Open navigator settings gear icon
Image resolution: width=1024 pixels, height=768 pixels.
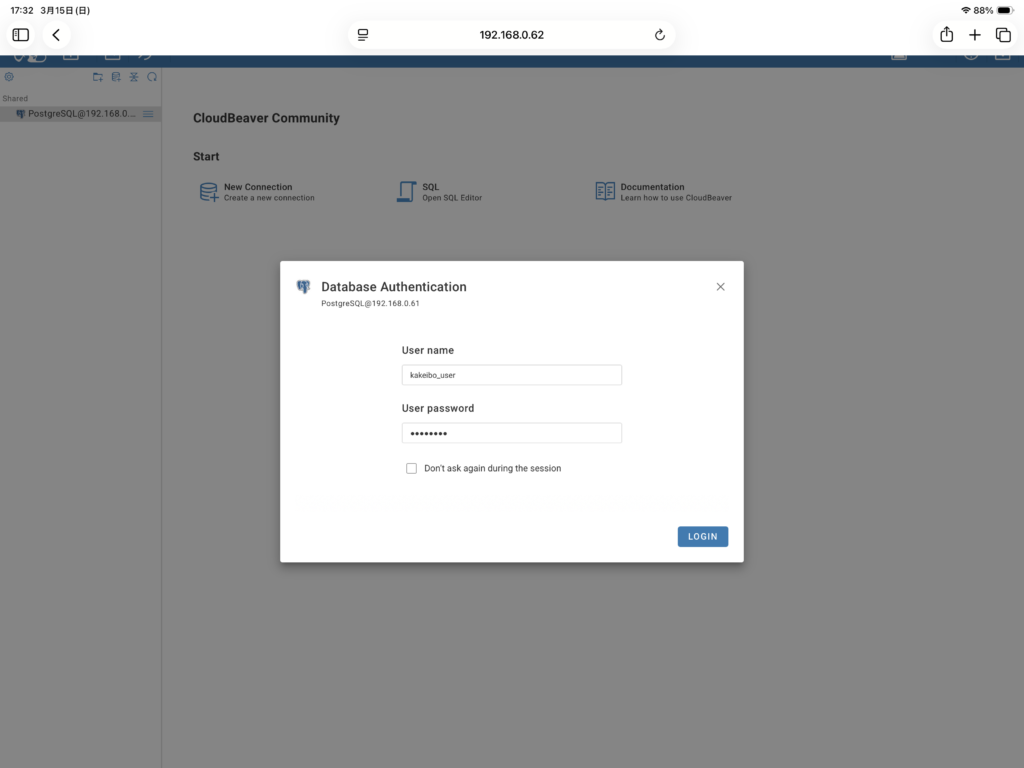pyautogui.click(x=9, y=77)
